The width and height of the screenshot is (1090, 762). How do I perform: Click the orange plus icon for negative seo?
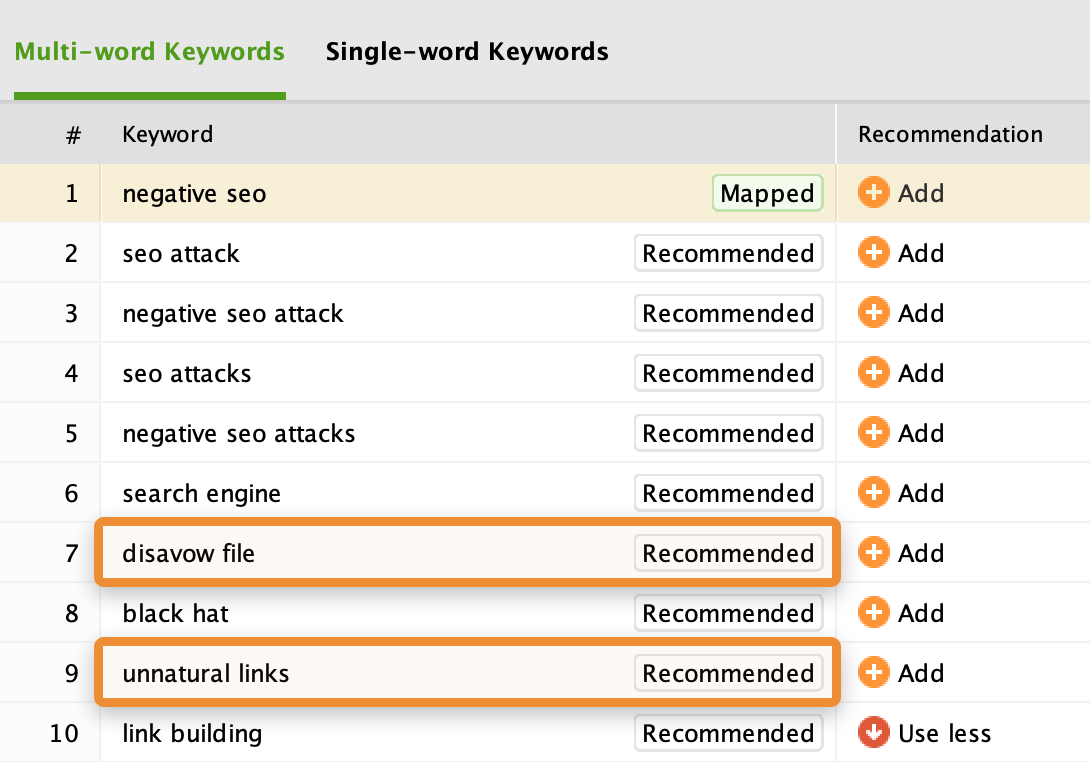tap(873, 193)
